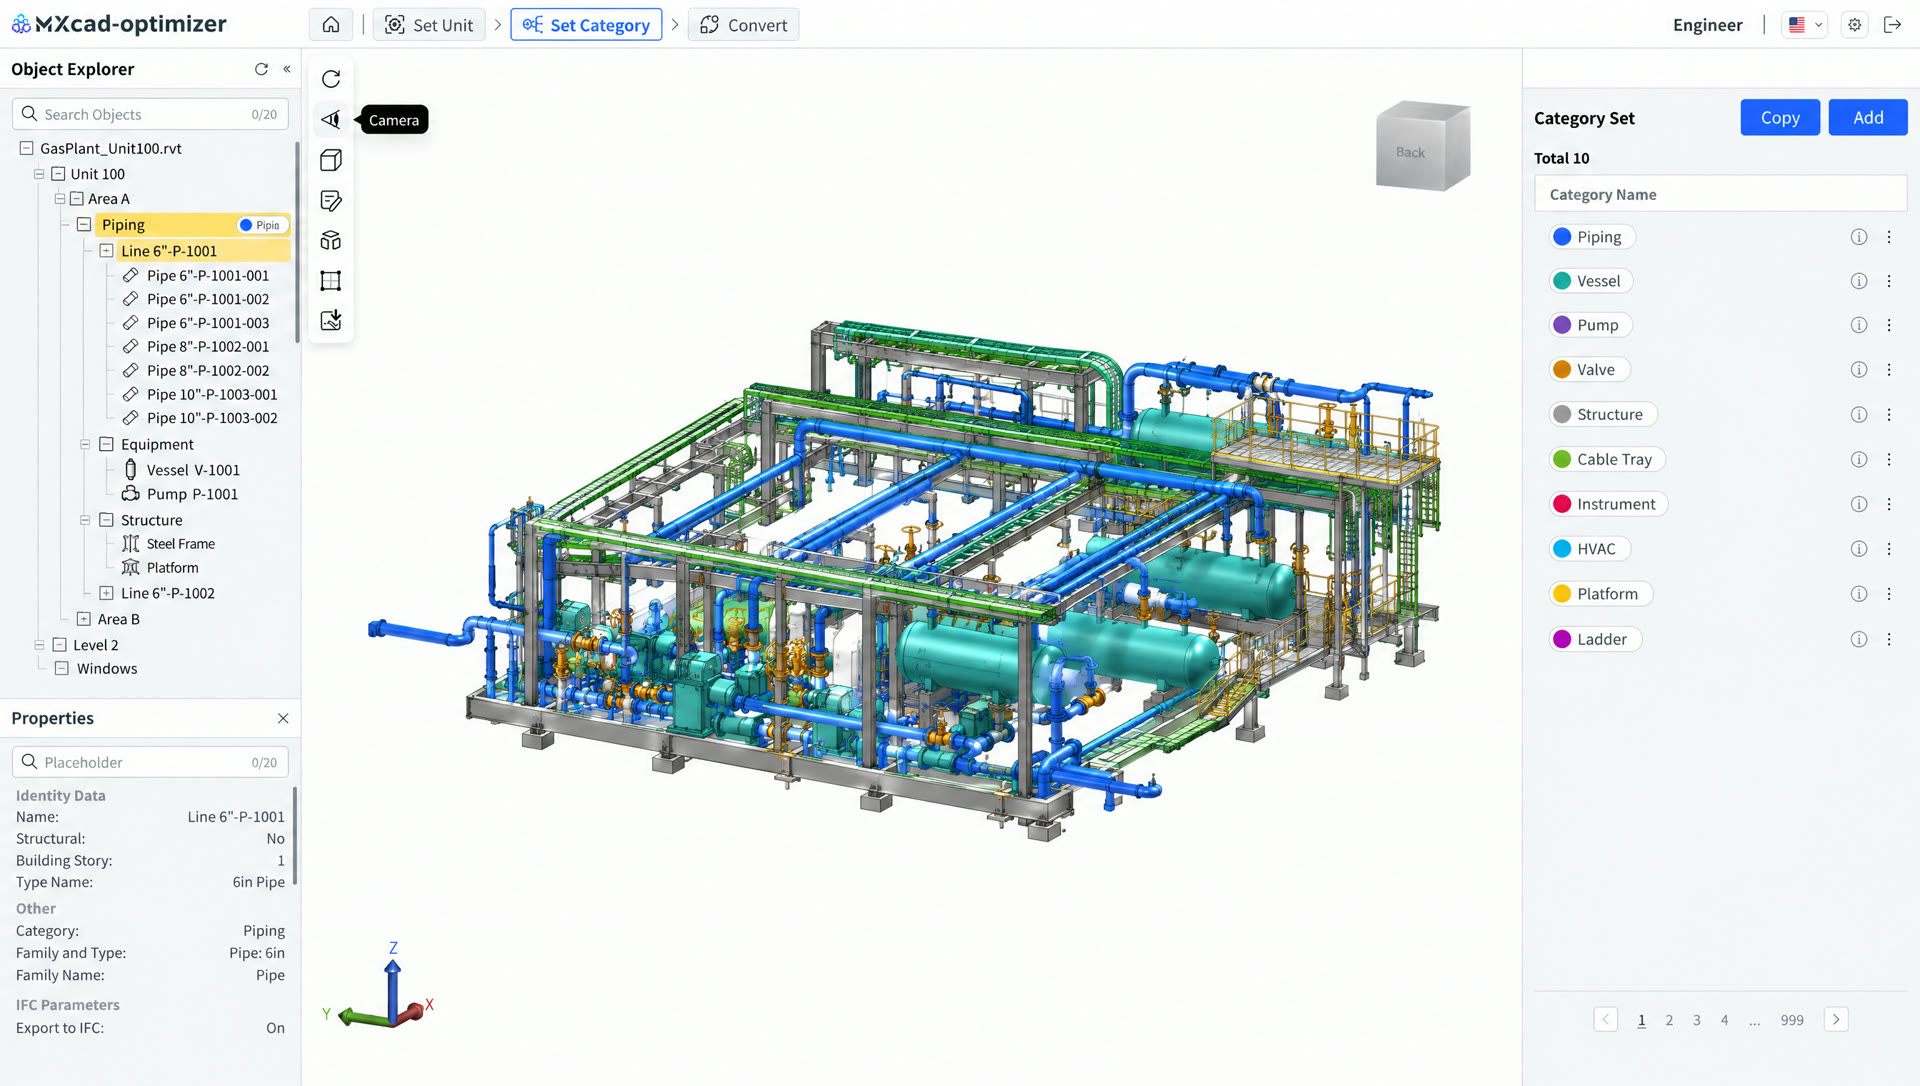Go to the Convert step

[x=743, y=25]
